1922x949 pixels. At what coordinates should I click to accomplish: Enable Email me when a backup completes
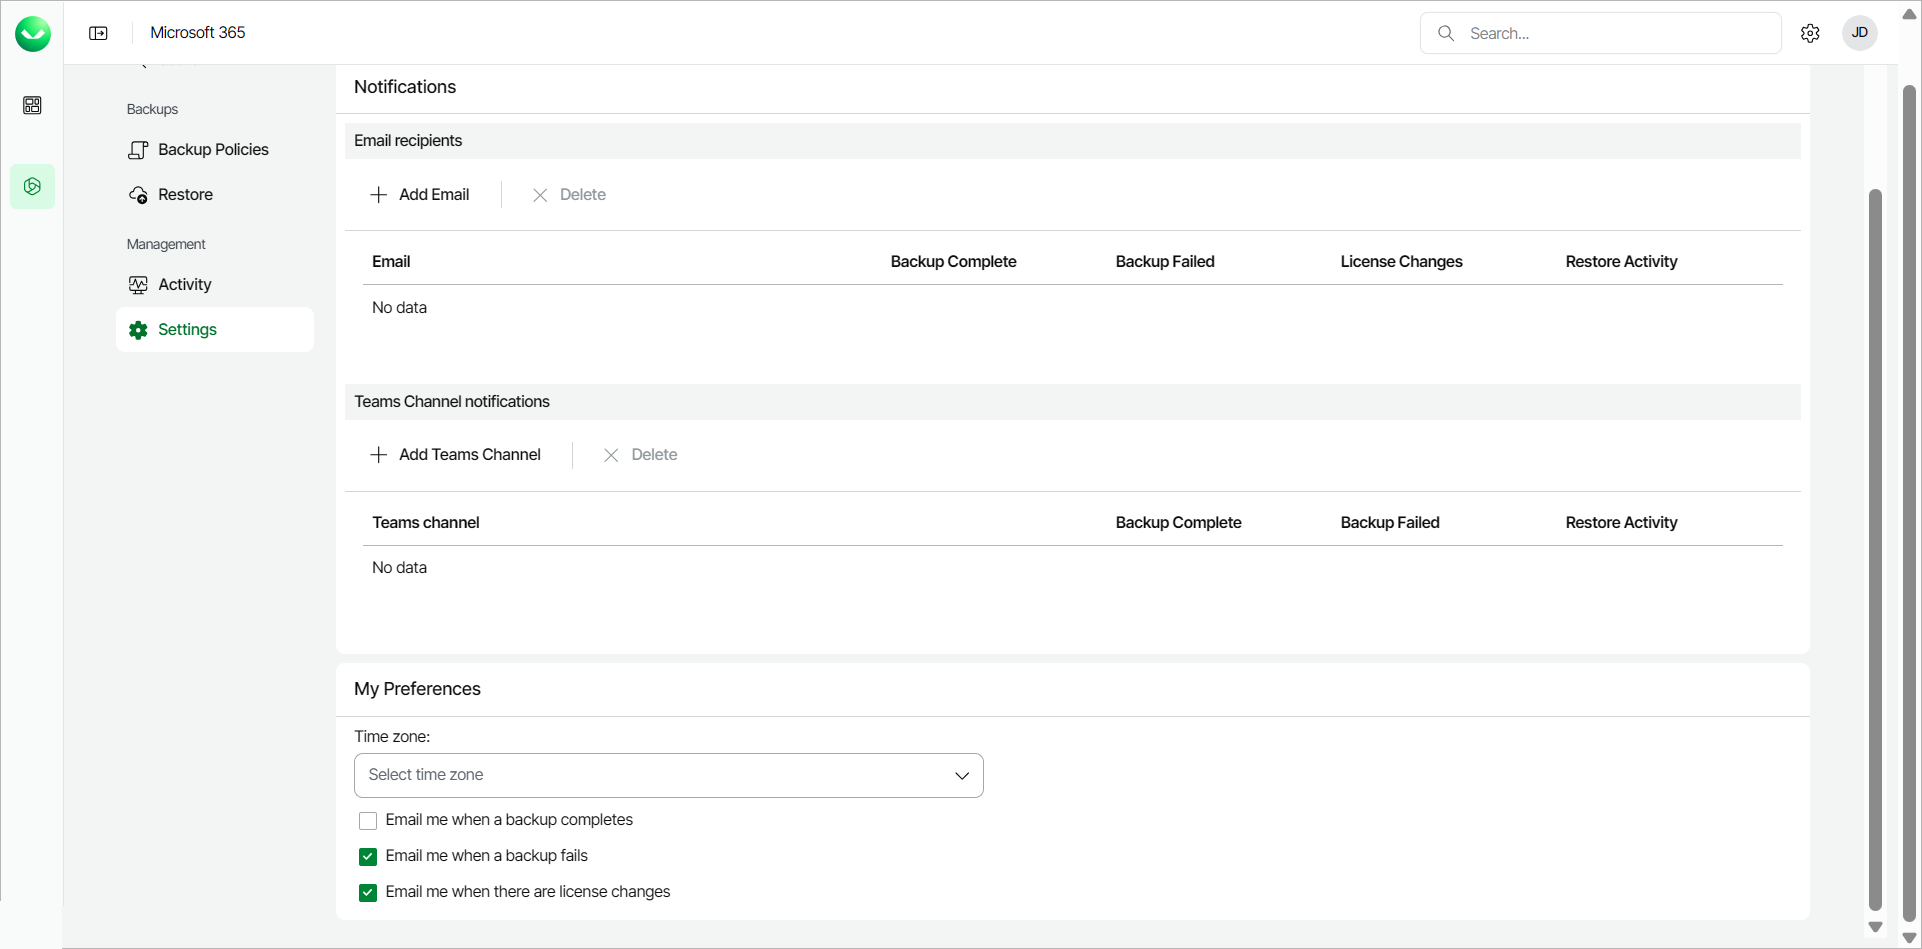(368, 821)
